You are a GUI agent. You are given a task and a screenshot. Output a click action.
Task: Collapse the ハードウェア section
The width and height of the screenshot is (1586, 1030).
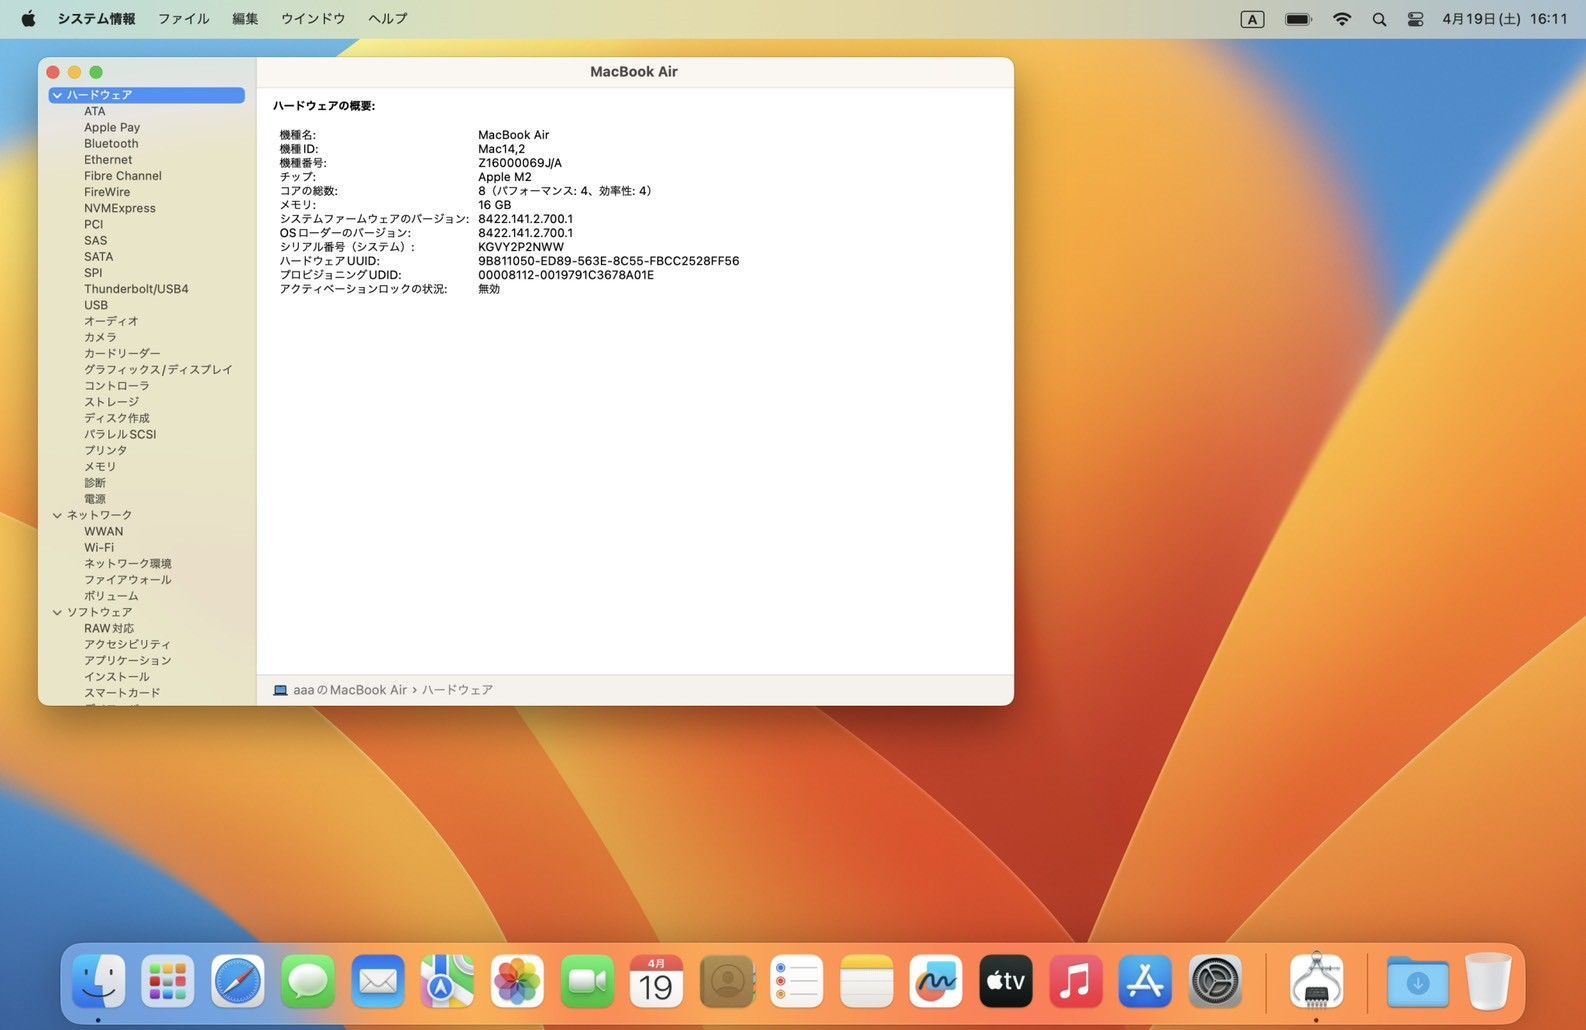pyautogui.click(x=57, y=95)
